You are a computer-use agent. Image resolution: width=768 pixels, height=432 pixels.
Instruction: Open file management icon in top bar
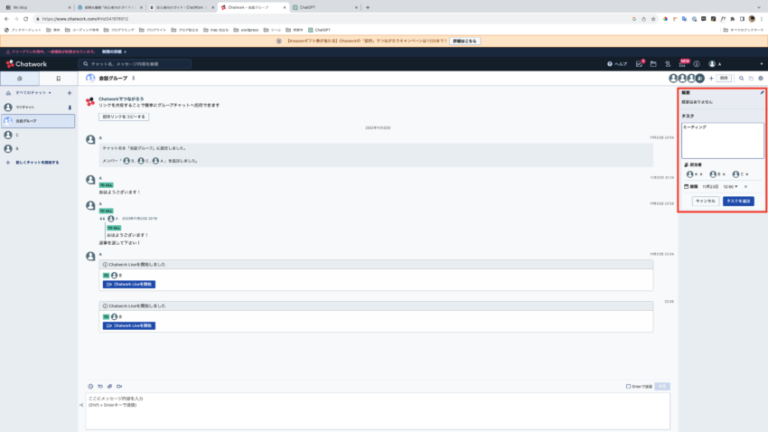coord(654,64)
